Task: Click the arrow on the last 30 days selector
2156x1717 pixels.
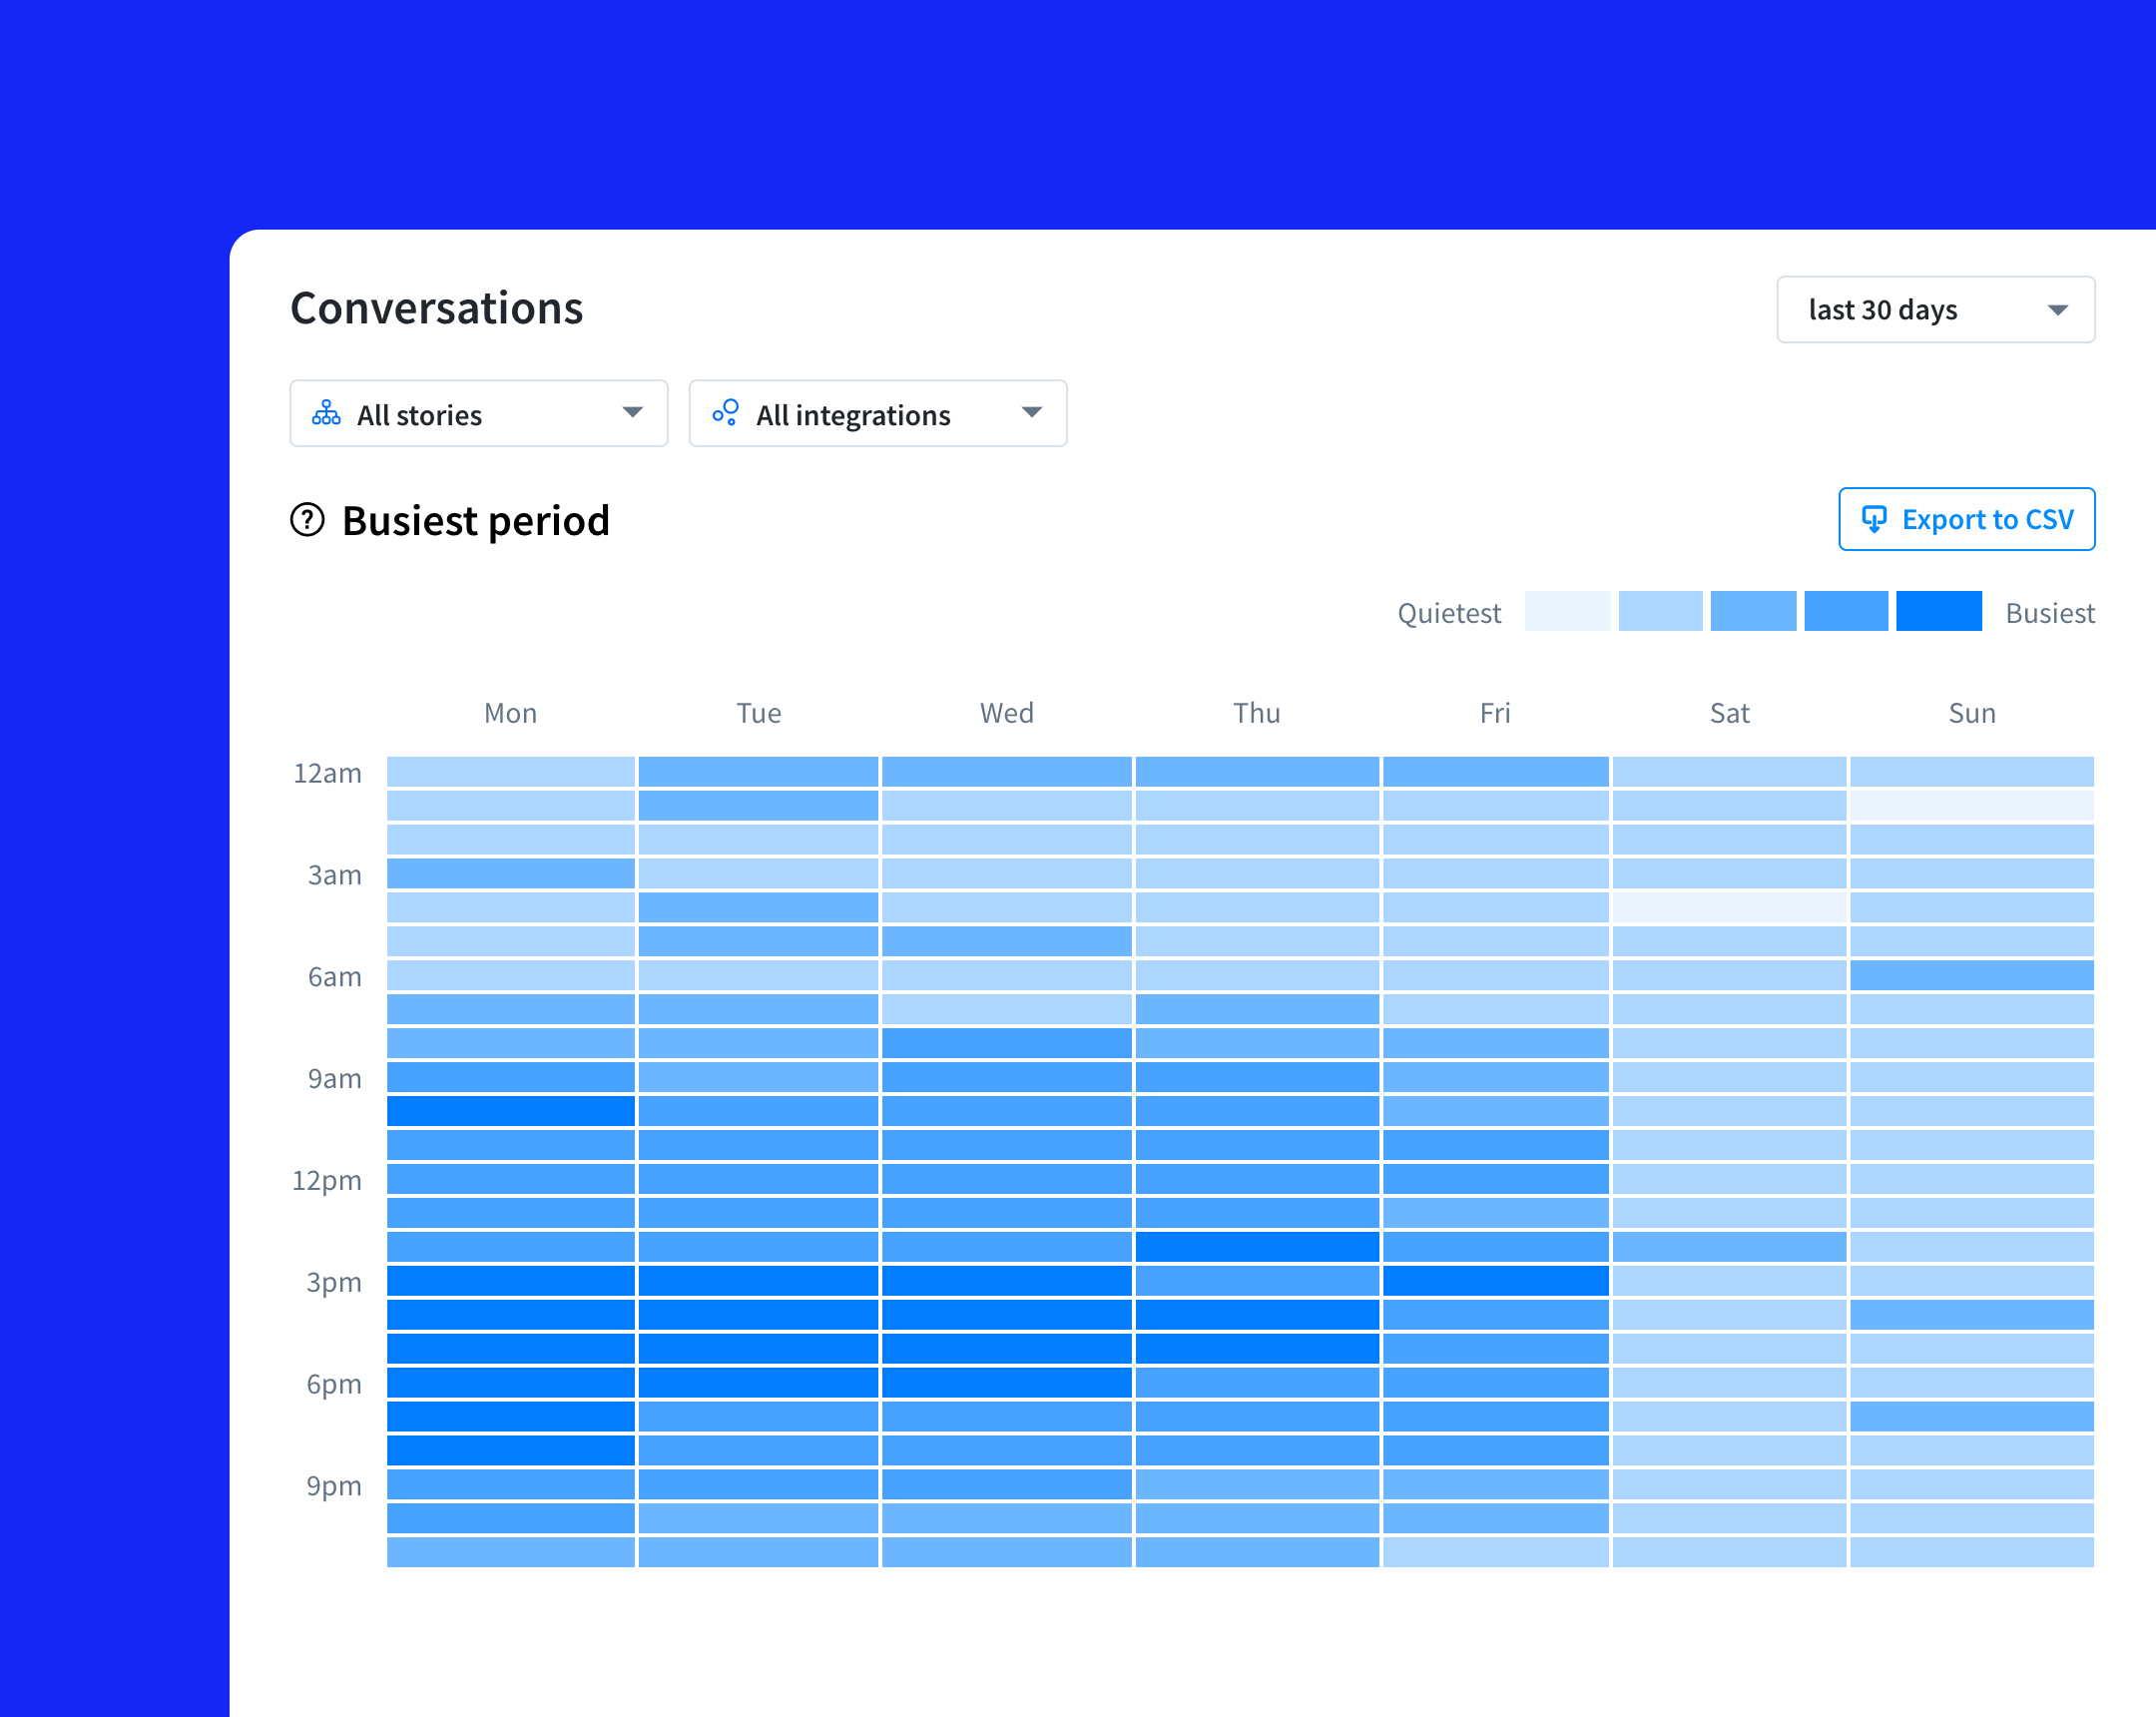Action: (2058, 310)
